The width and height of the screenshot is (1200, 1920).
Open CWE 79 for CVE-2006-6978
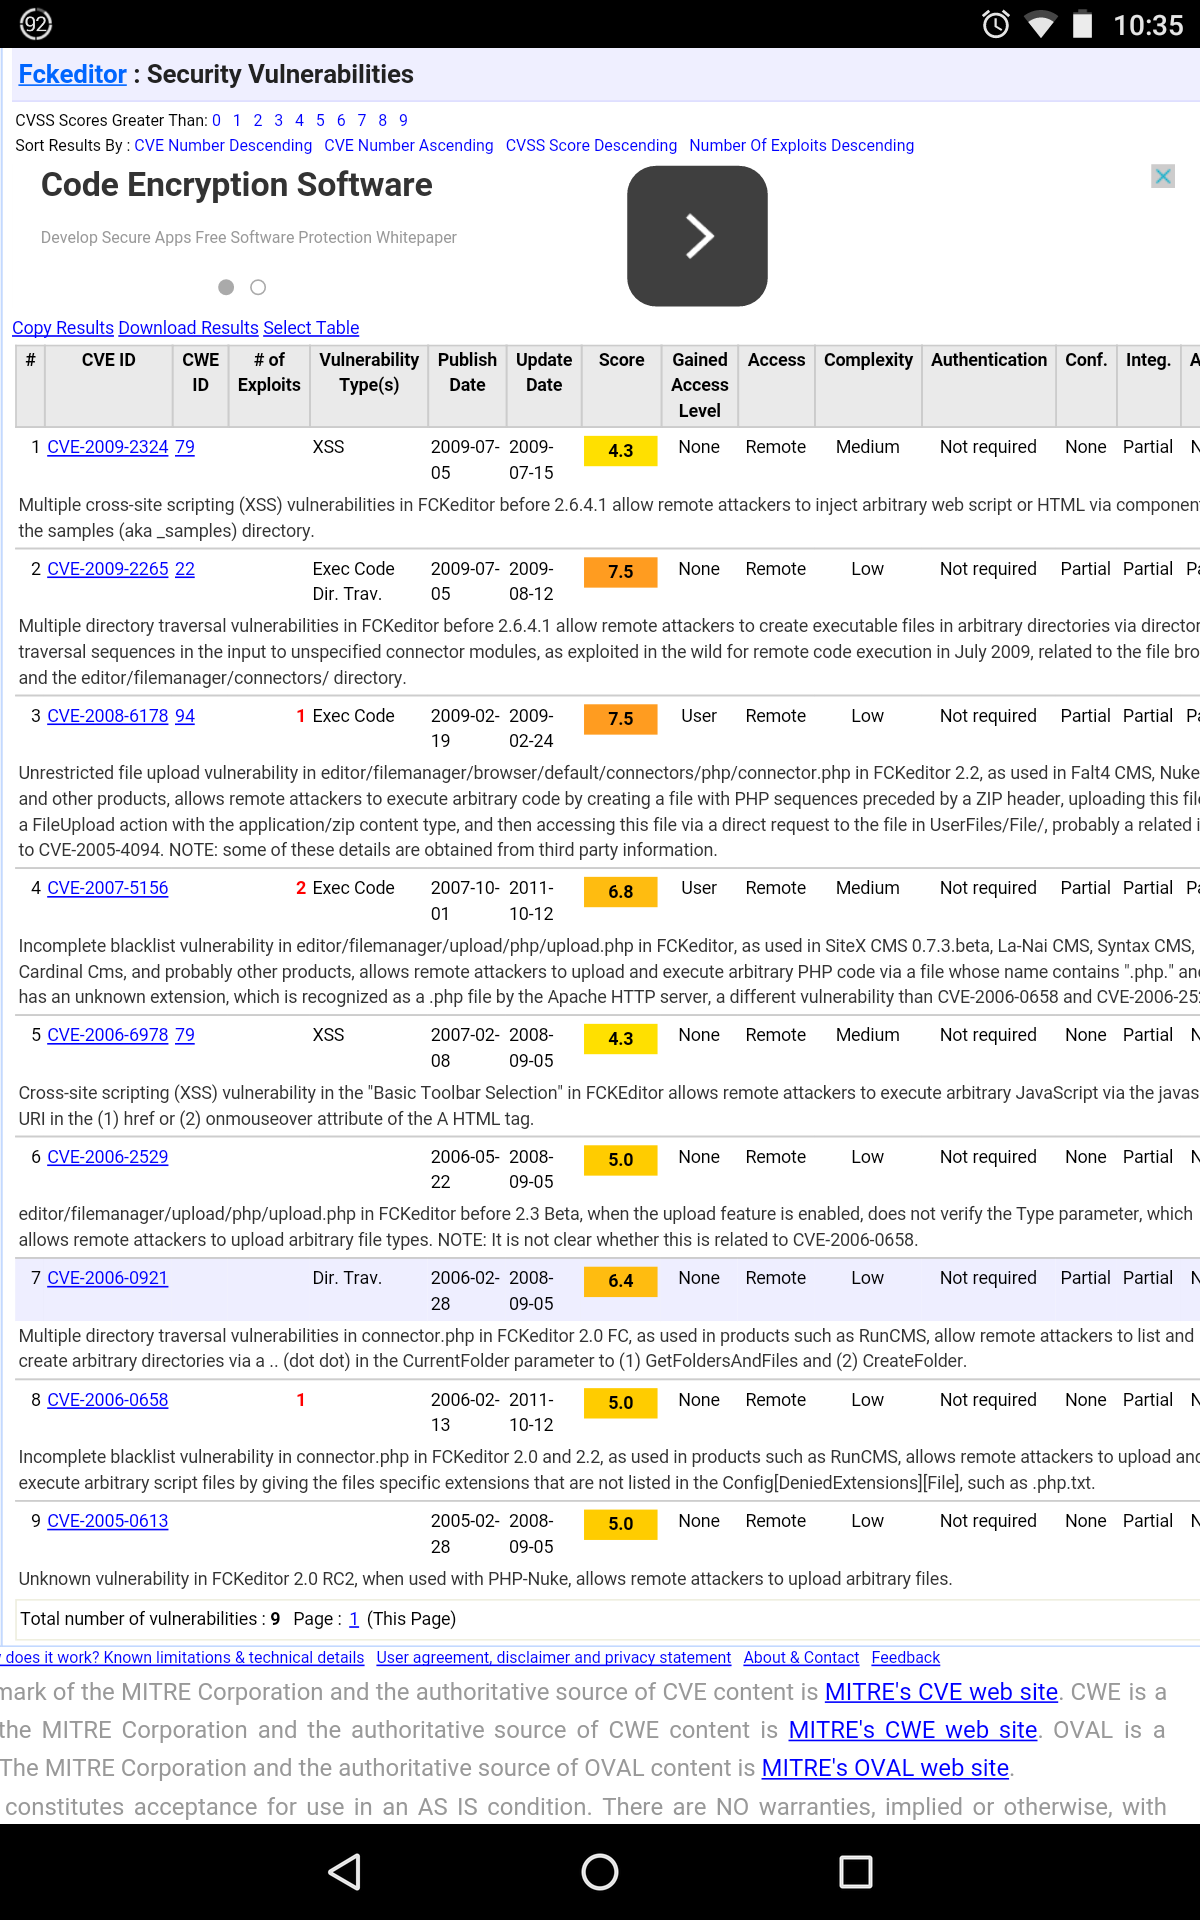tap(185, 1035)
